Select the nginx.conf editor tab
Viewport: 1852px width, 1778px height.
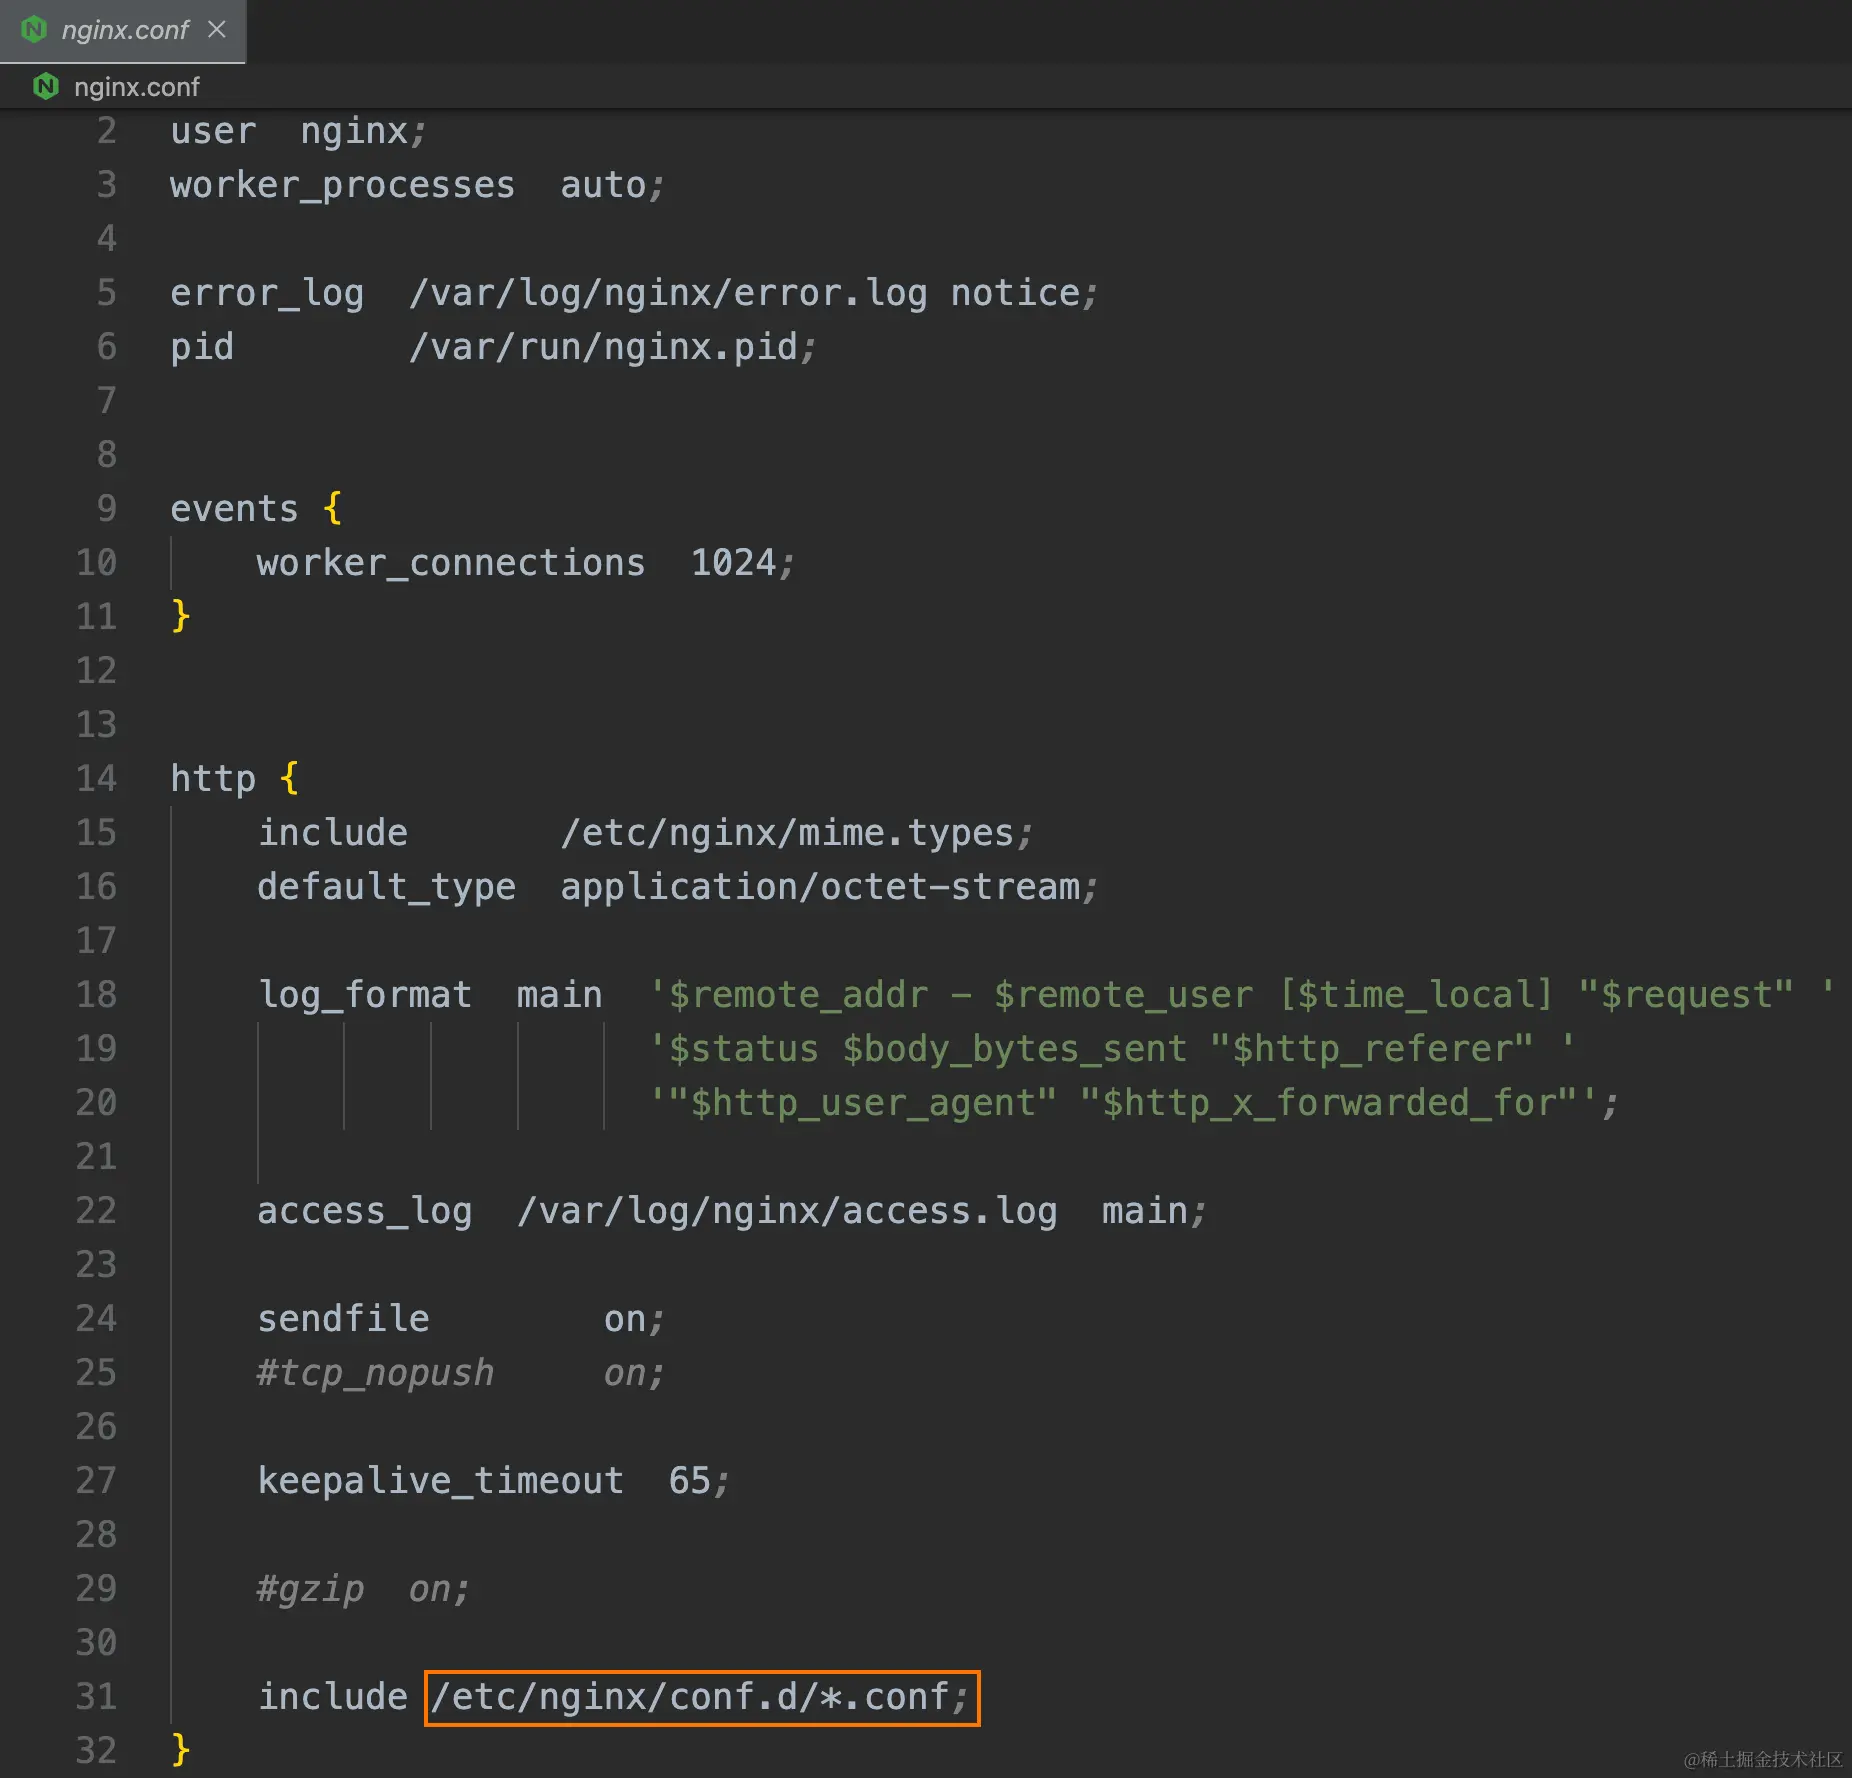[122, 30]
